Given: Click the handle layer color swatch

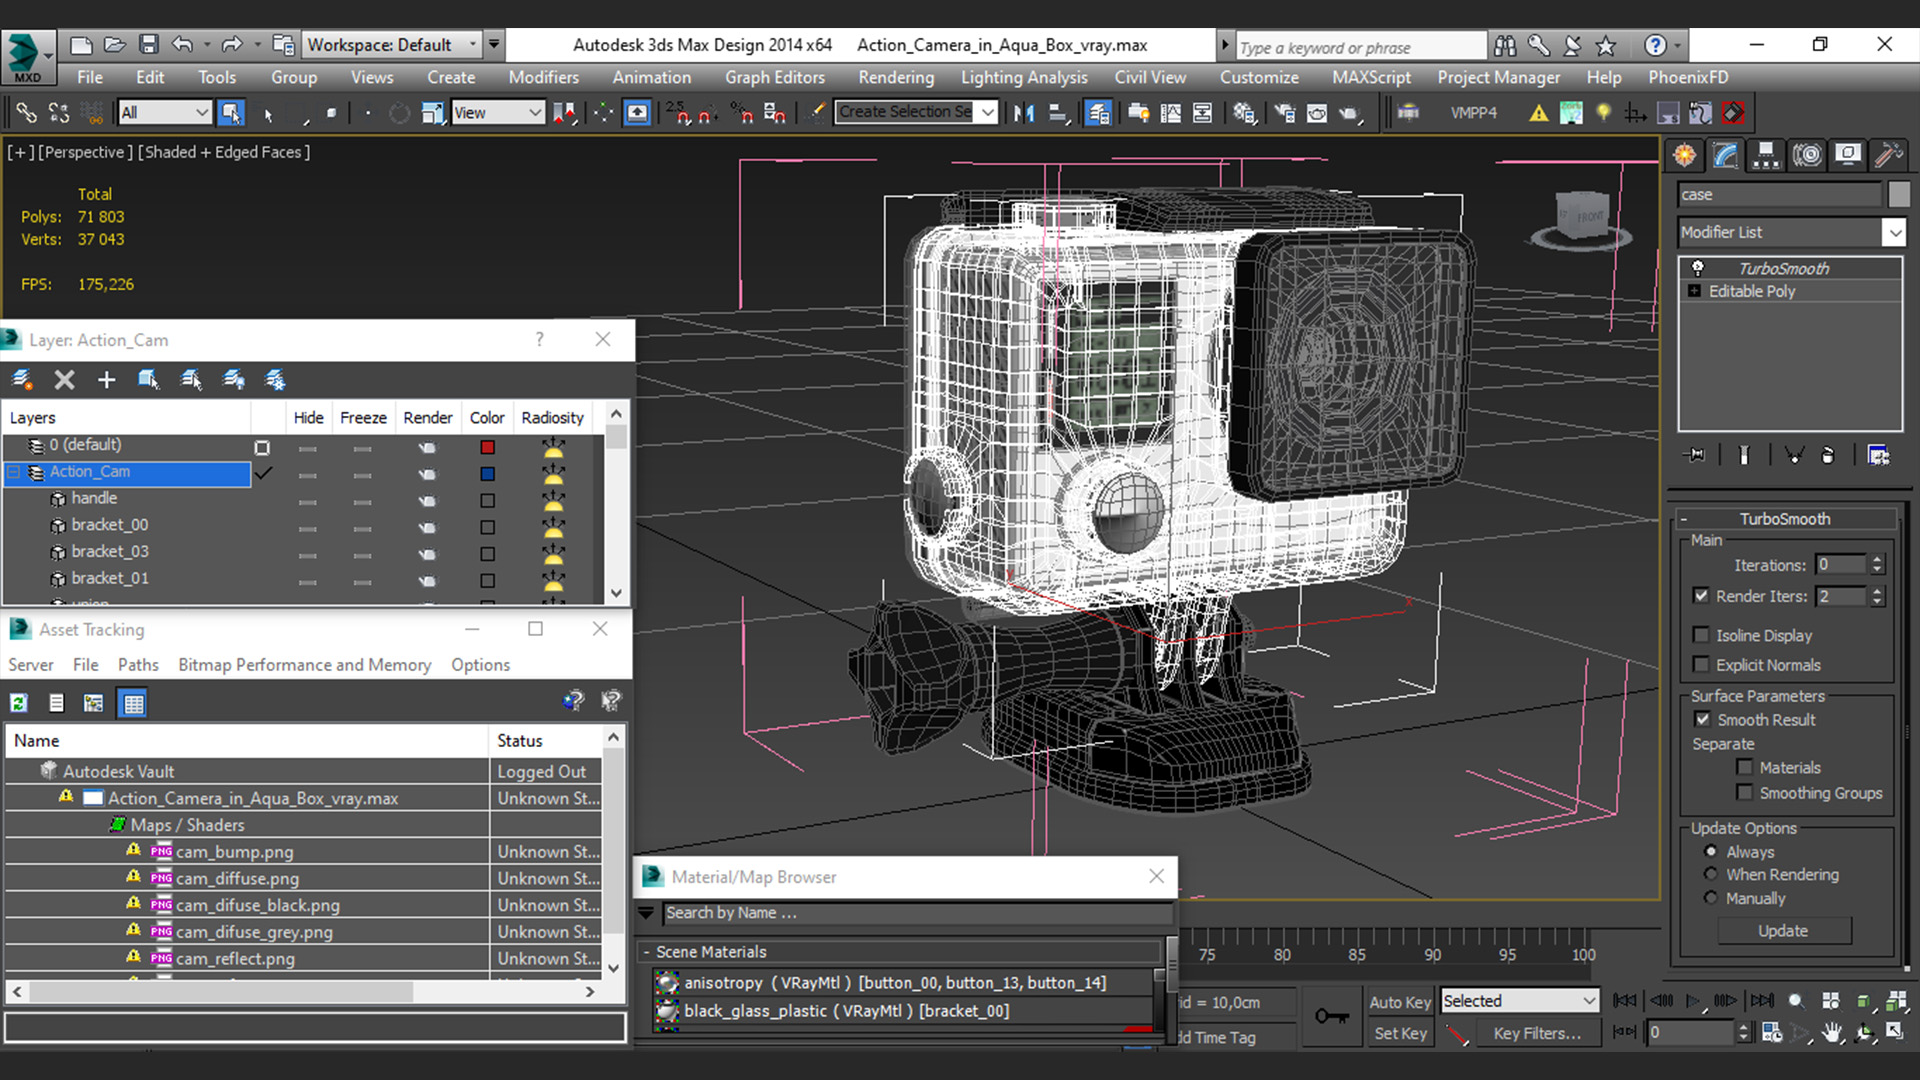Looking at the screenshot, I should tap(487, 500).
